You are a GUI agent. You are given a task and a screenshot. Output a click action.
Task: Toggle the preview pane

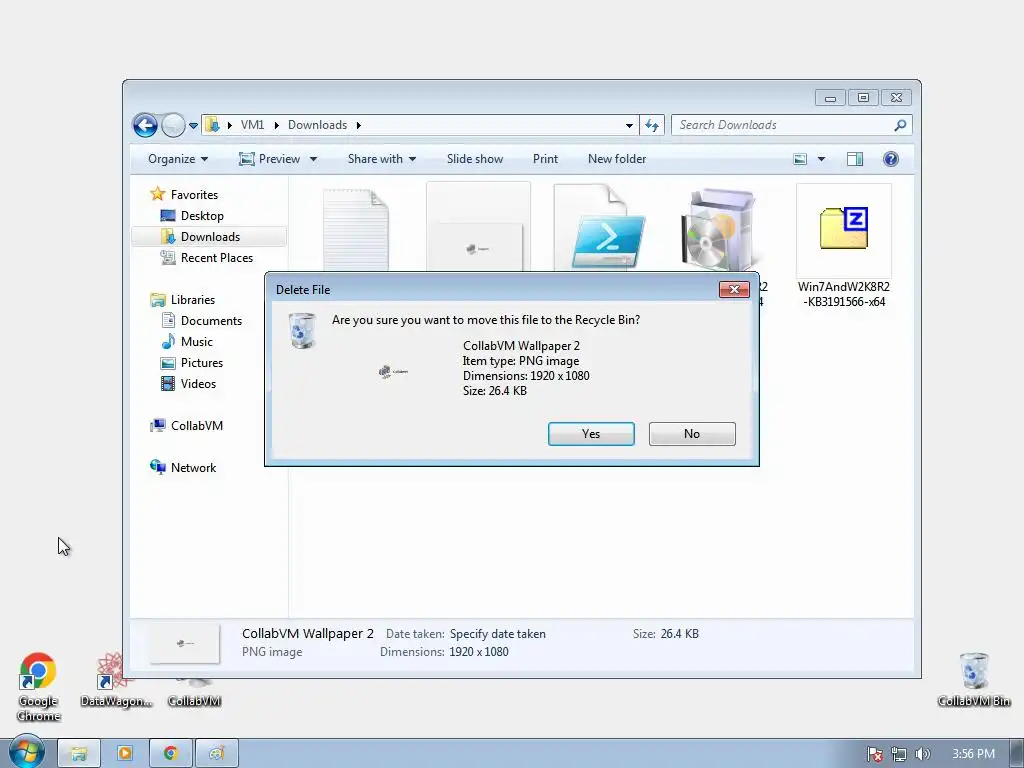pyautogui.click(x=855, y=159)
